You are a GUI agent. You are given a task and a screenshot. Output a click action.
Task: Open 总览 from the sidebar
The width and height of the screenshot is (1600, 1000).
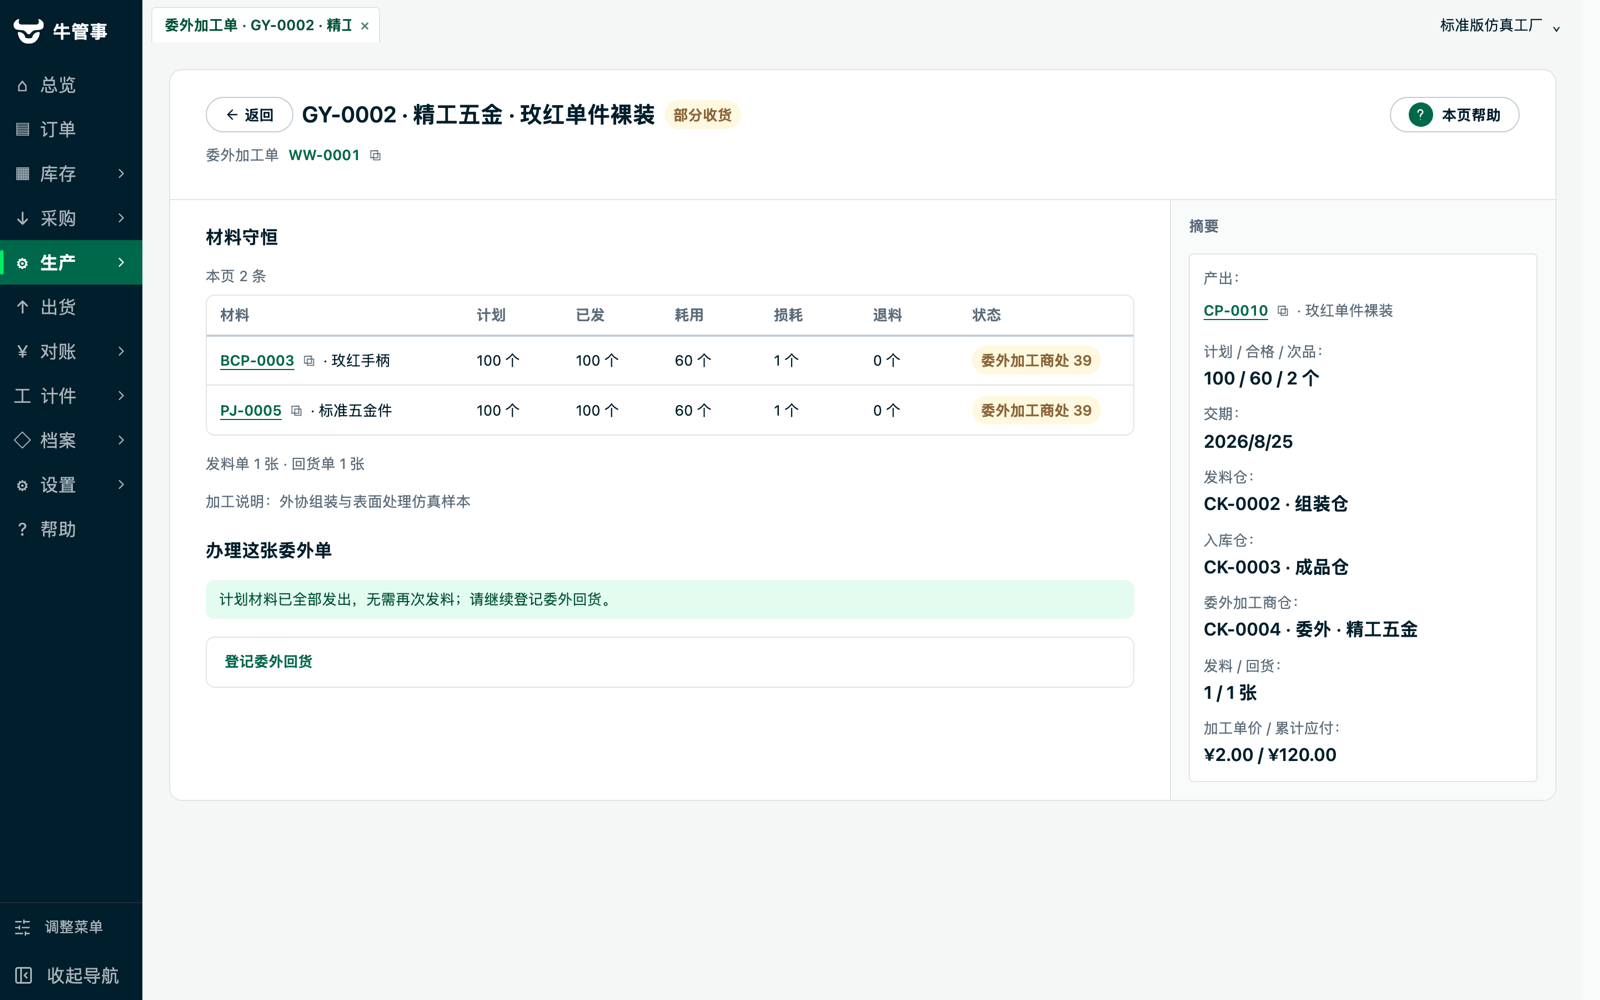[x=71, y=85]
